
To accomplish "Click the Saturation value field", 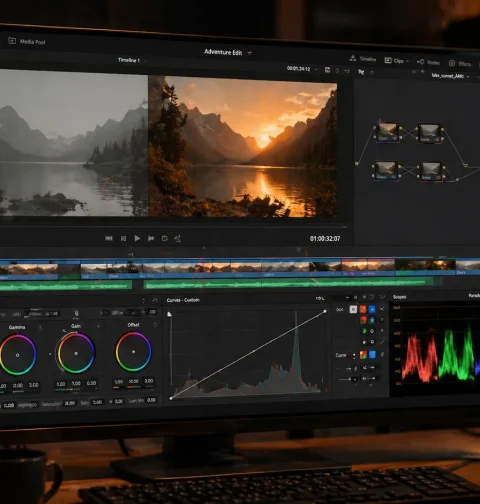I will click(70, 403).
